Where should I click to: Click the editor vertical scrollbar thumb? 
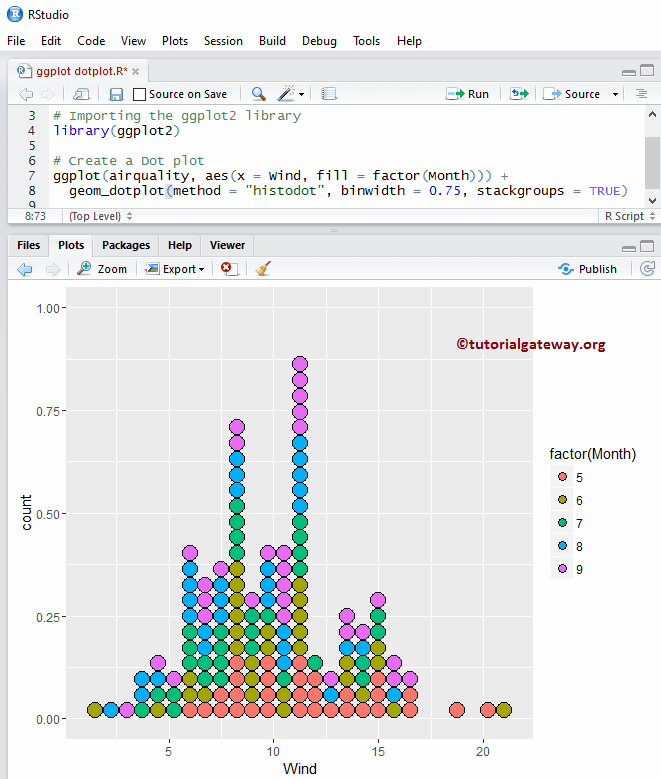[652, 162]
